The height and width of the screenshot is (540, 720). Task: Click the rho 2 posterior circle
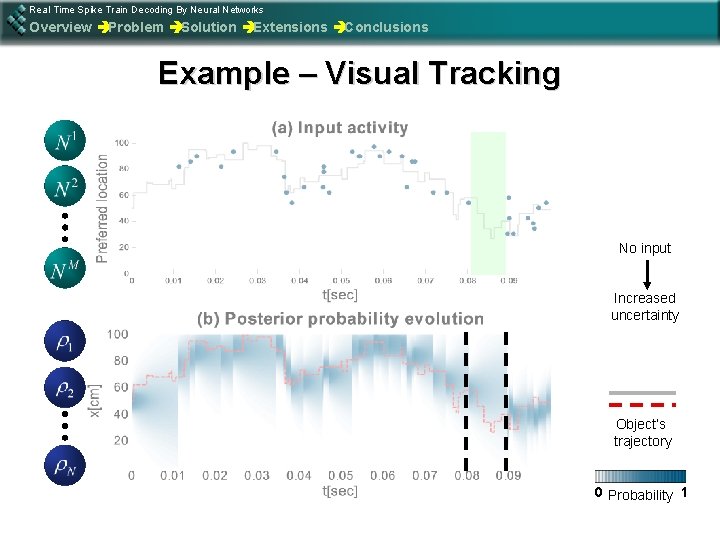(x=65, y=388)
